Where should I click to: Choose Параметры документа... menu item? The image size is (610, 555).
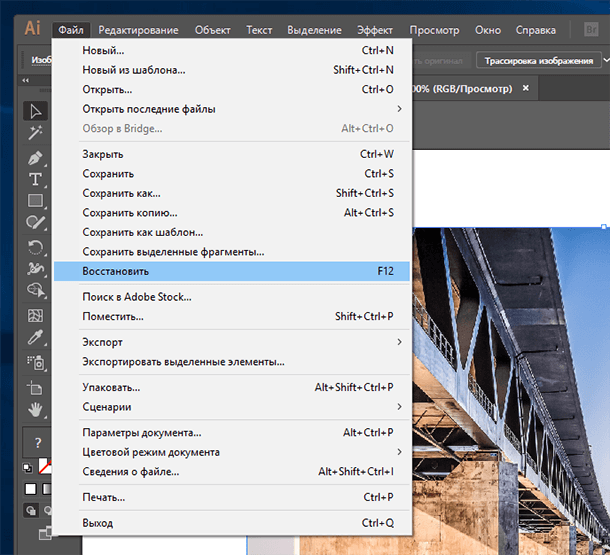coord(232,432)
